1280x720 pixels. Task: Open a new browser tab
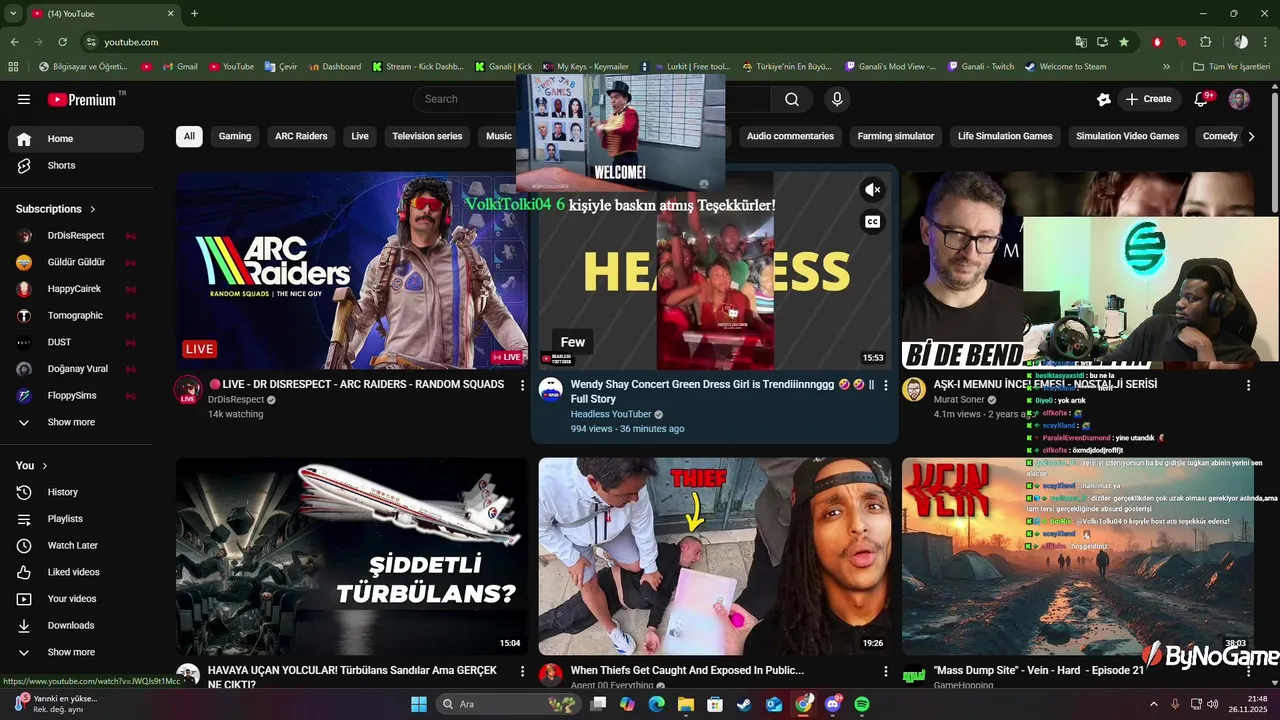tap(194, 14)
